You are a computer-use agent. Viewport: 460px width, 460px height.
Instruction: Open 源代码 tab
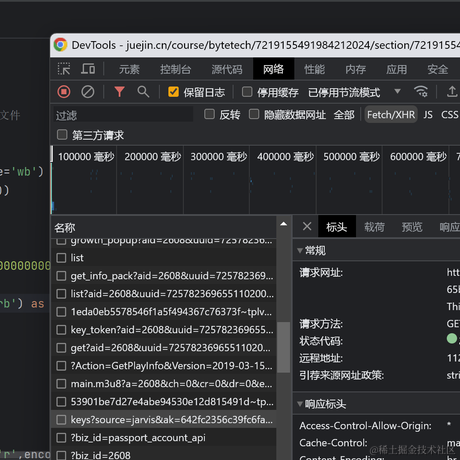tap(227, 69)
